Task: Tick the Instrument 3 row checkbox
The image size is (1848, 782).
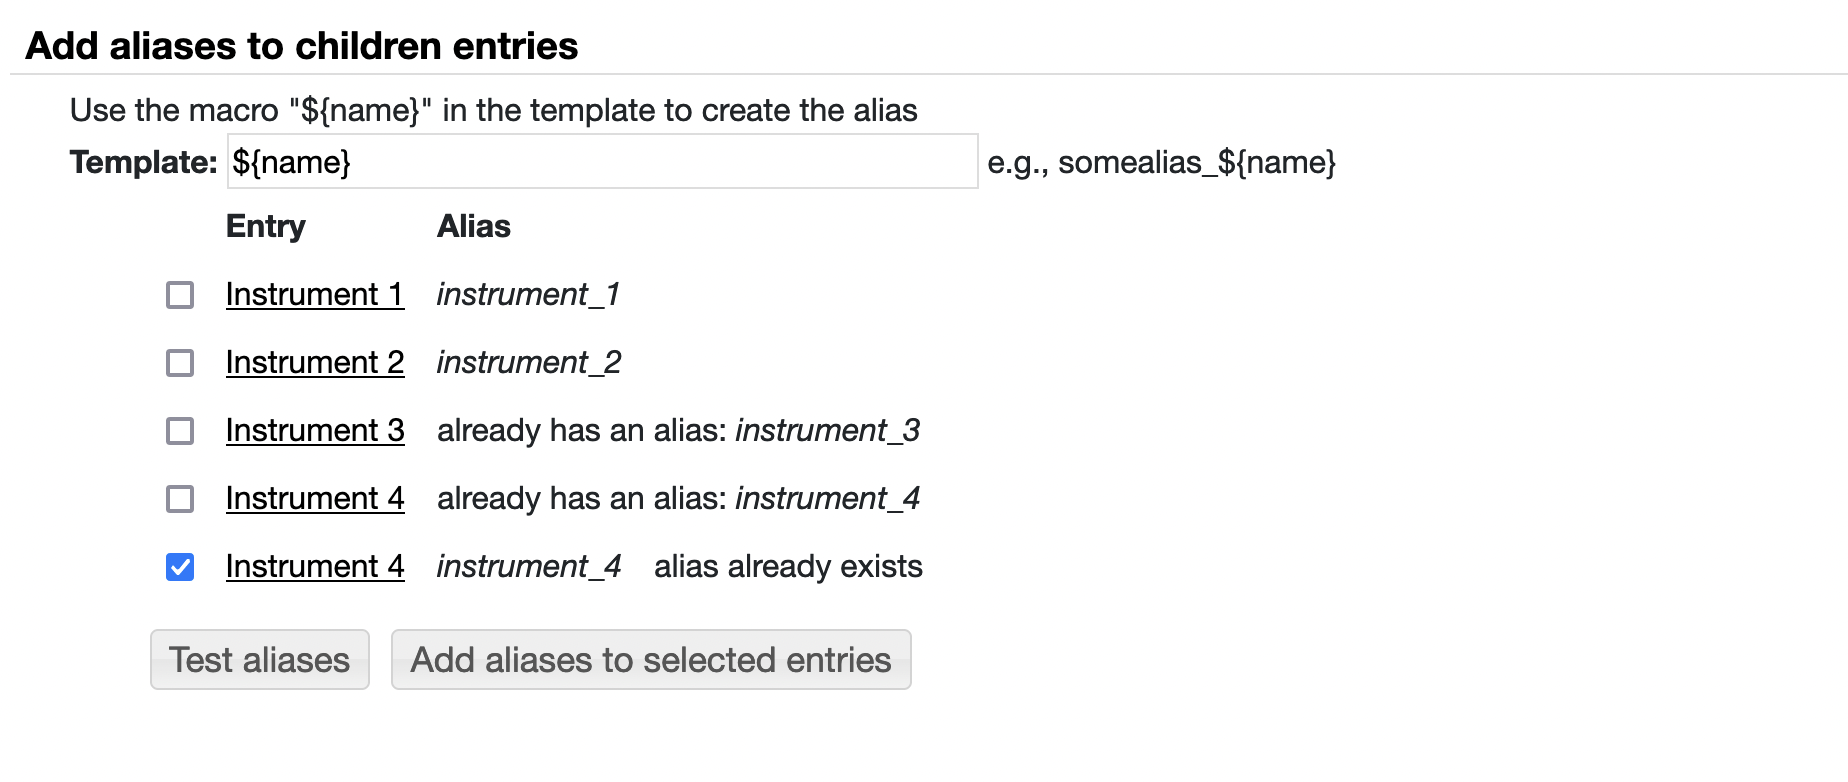Action: [180, 431]
